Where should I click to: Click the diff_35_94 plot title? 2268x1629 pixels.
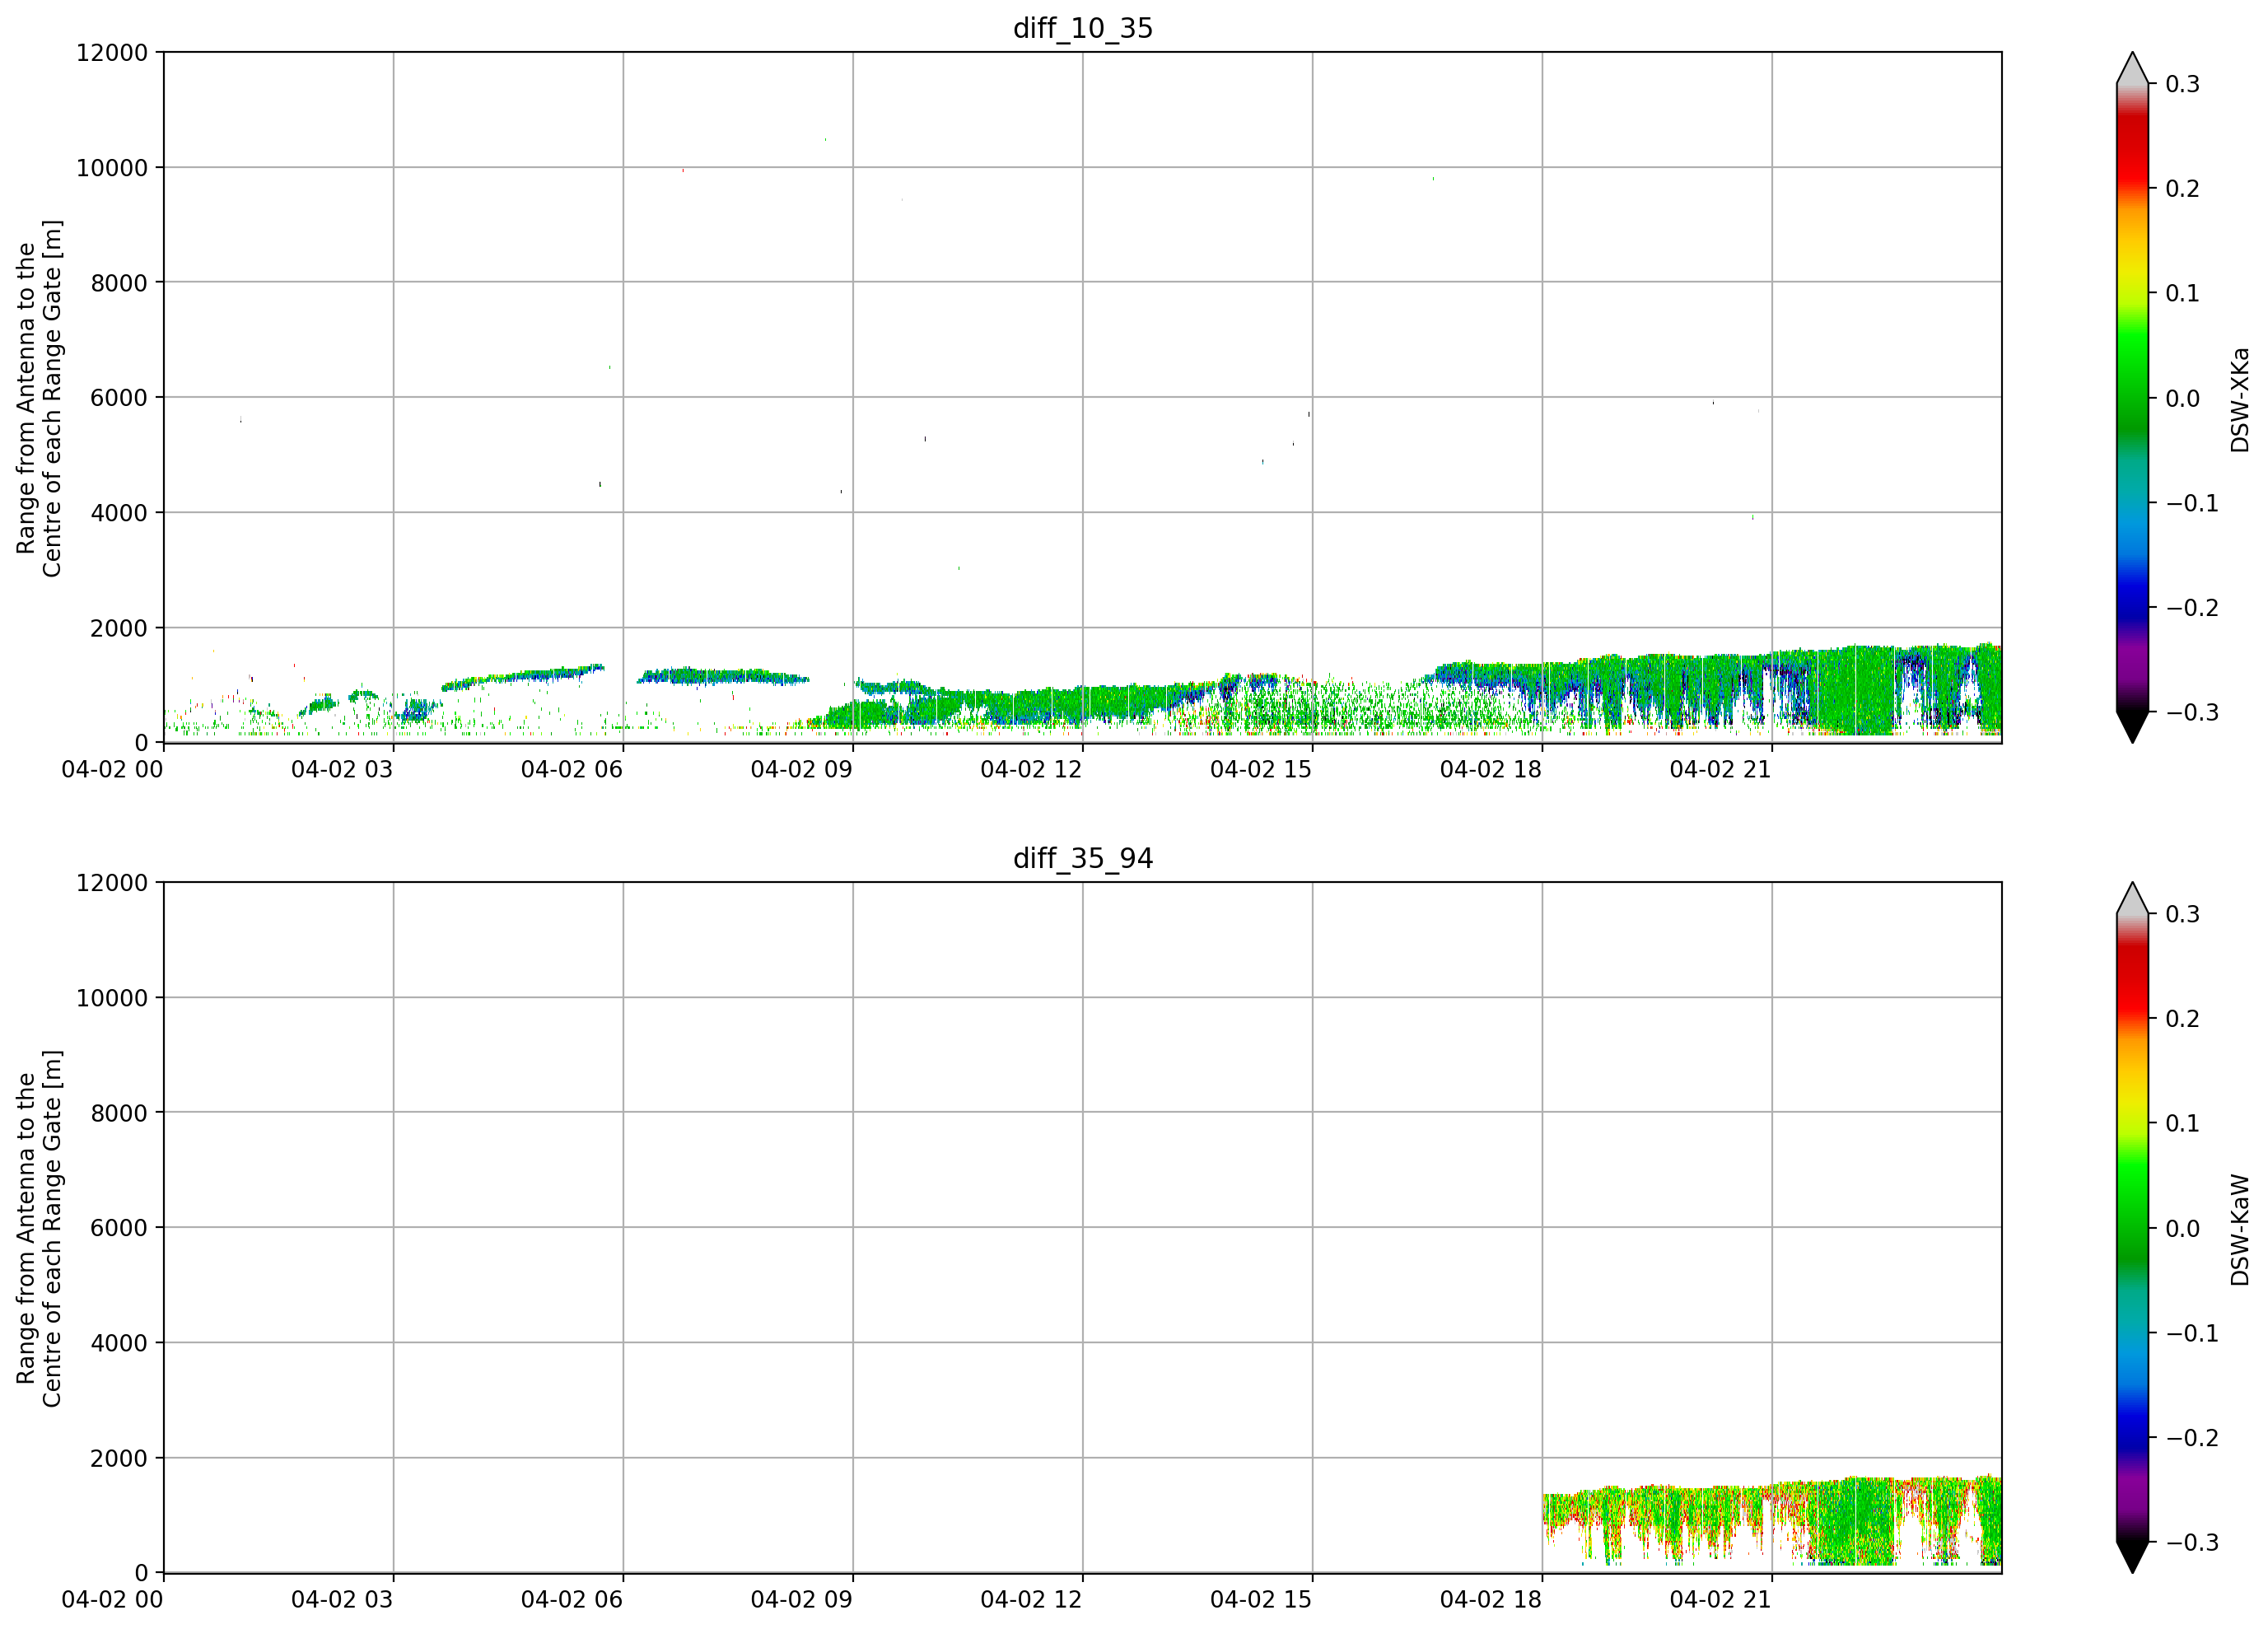[1083, 858]
